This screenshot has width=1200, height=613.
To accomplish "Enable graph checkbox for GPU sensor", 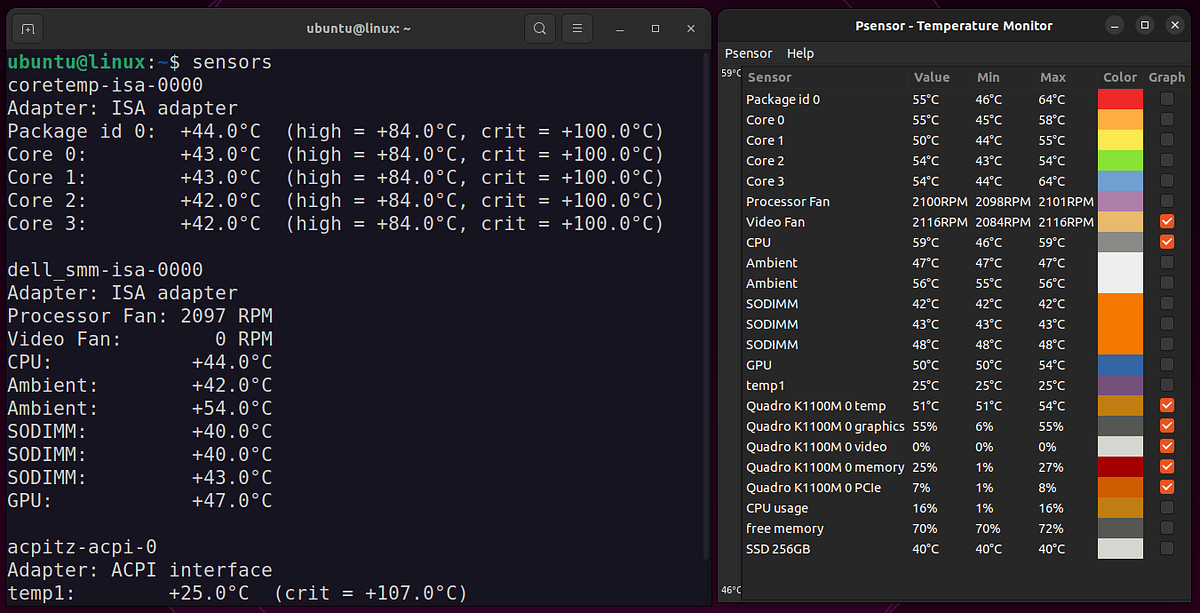I will (1166, 365).
